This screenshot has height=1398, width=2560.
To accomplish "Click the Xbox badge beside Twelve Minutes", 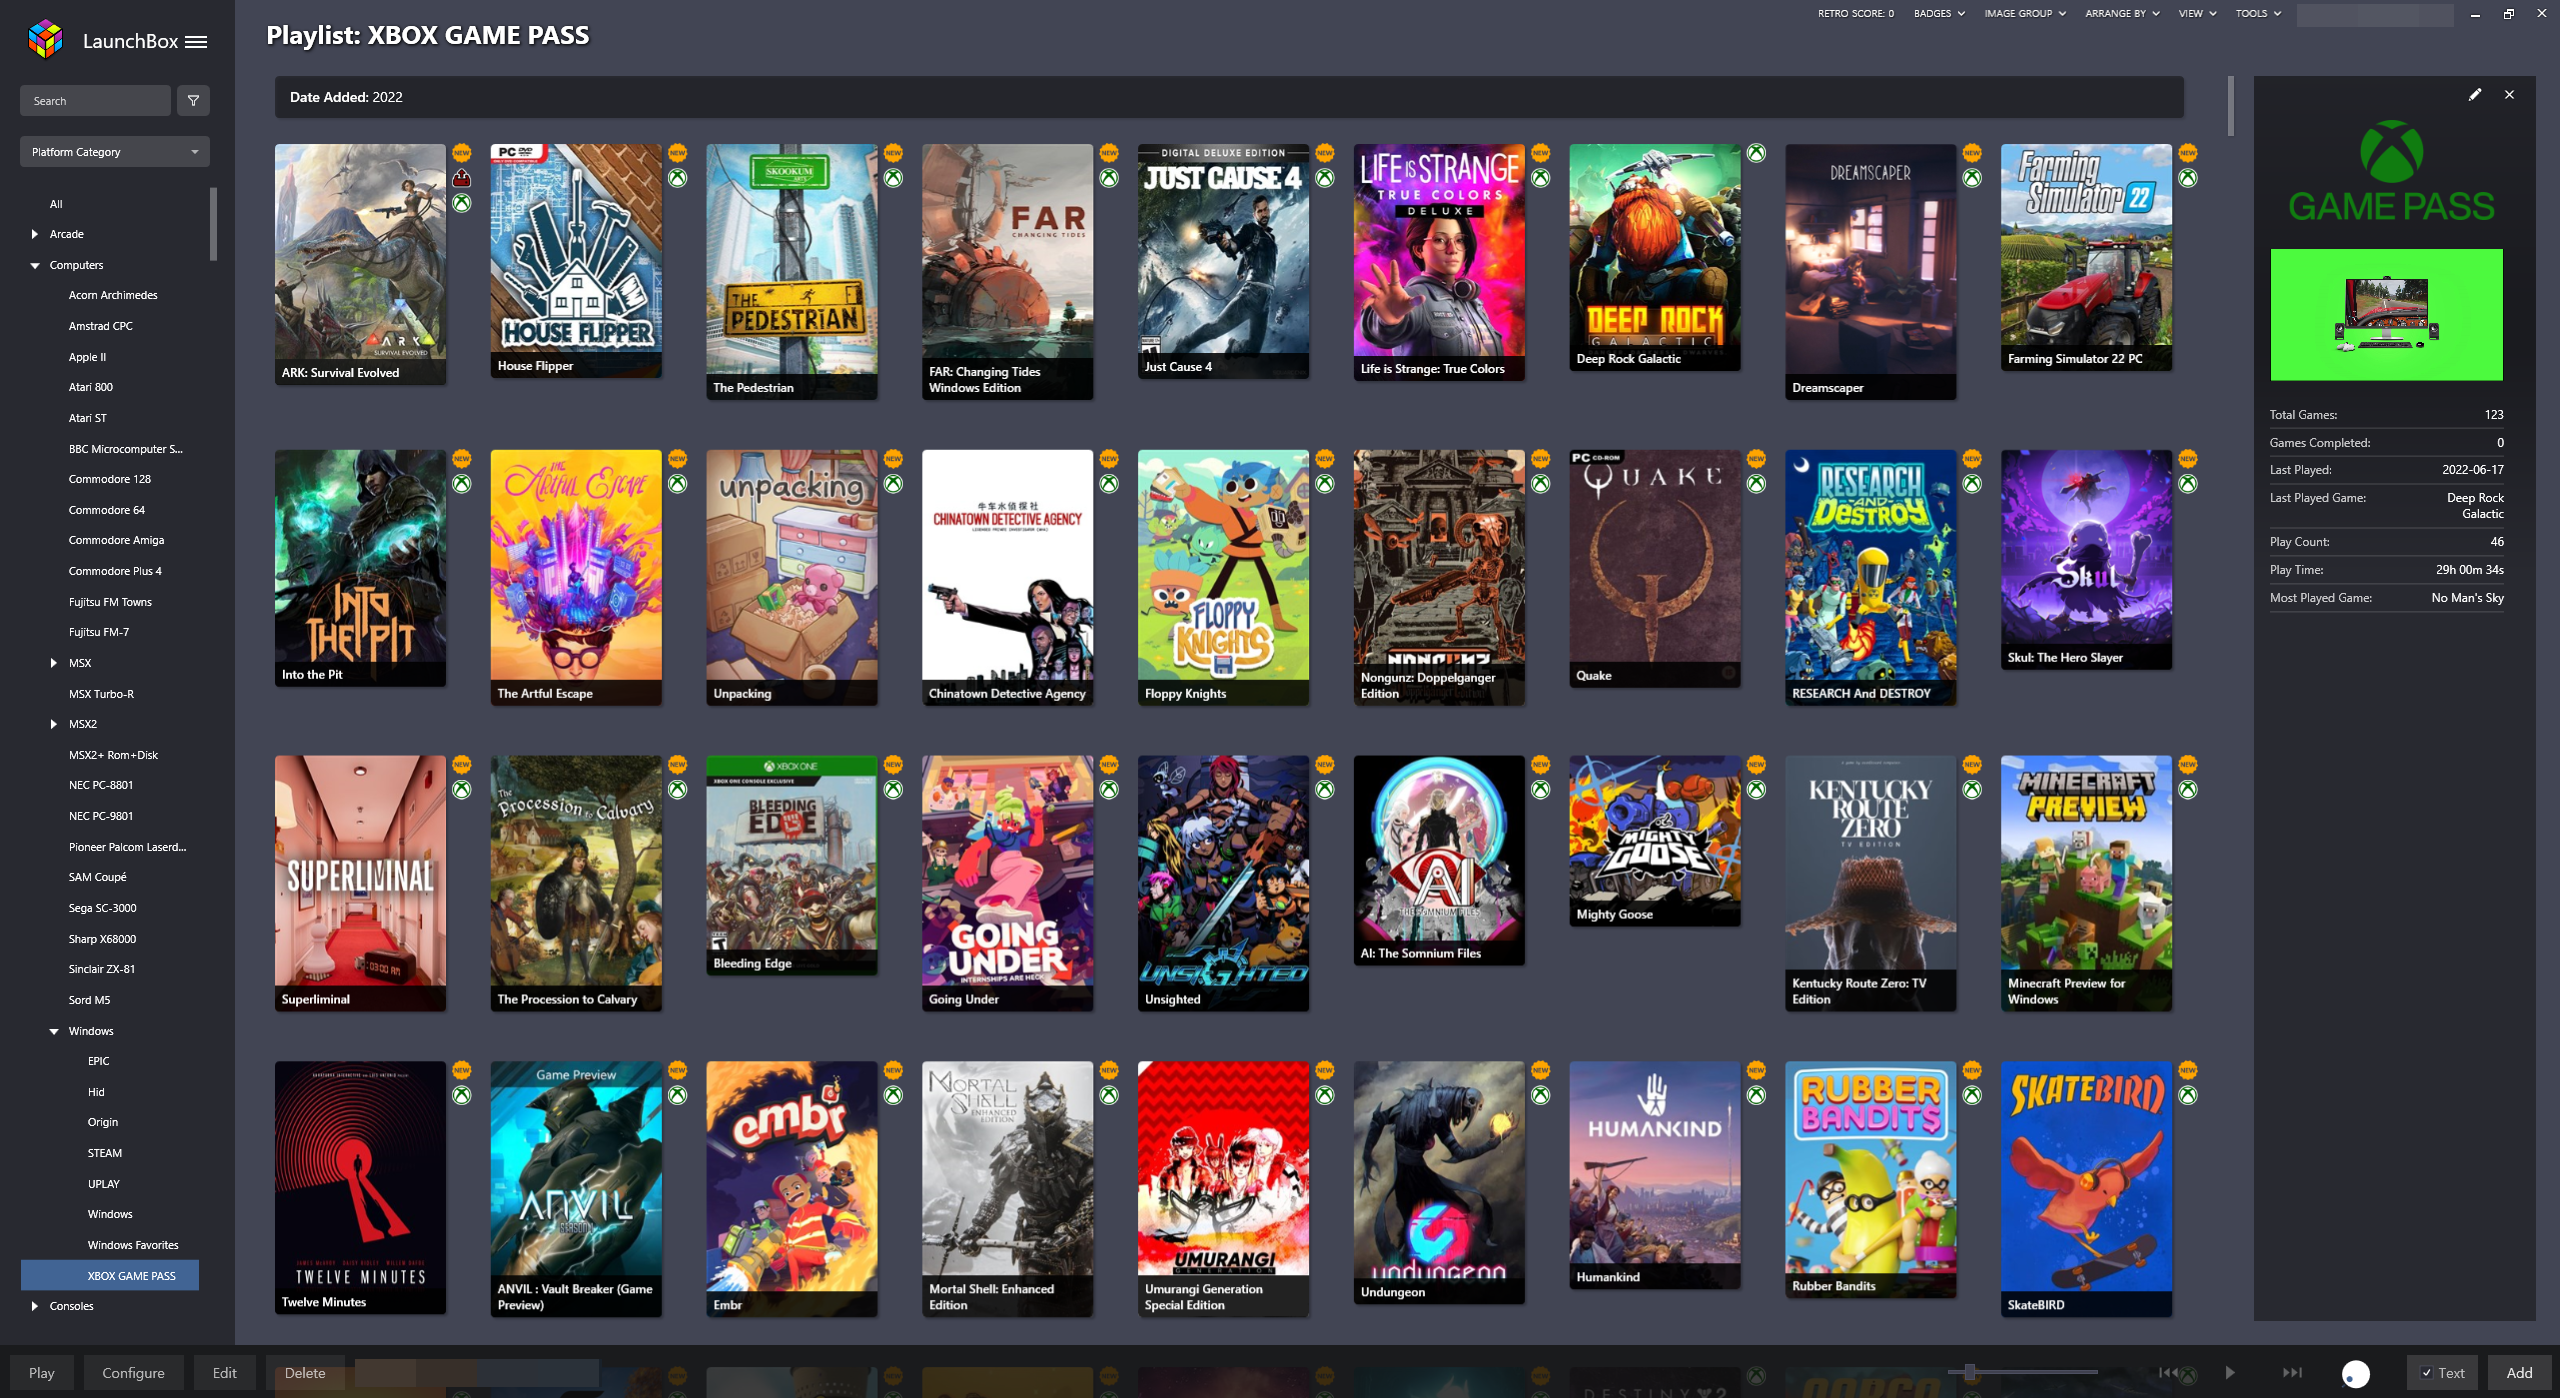I will (x=462, y=1096).
